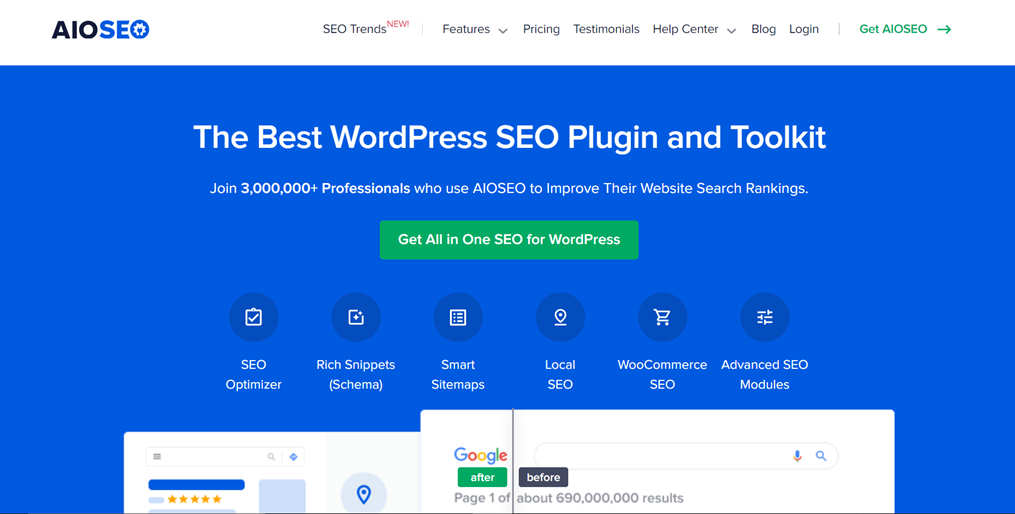Open the Smart Sitemaps icon
This screenshot has width=1015, height=514.
(x=458, y=317)
